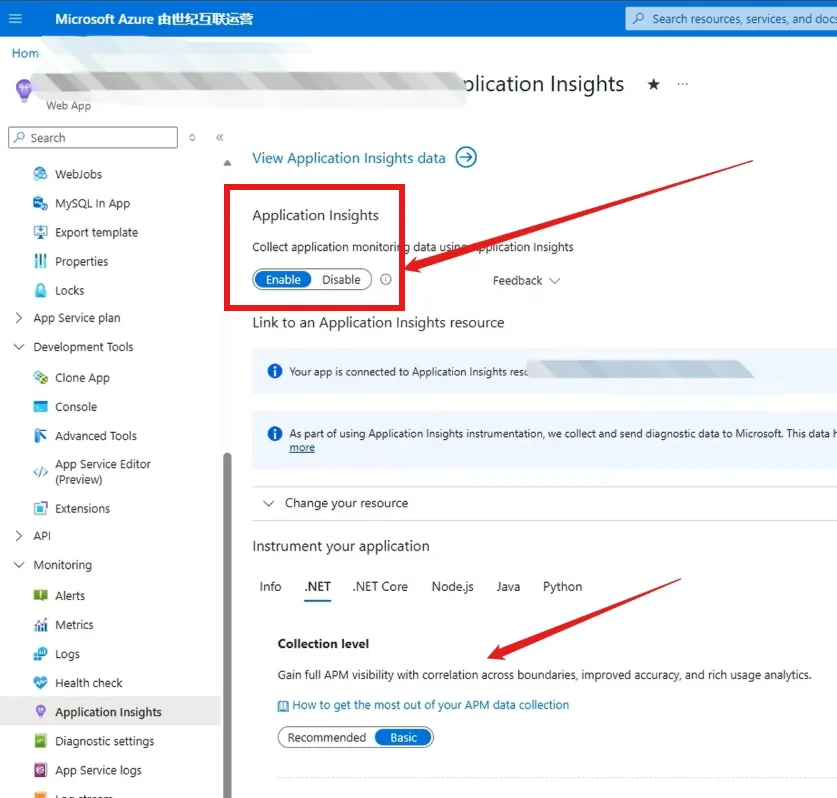837x798 pixels.
Task: Click the WebJobs icon in sidebar
Action: (40, 174)
